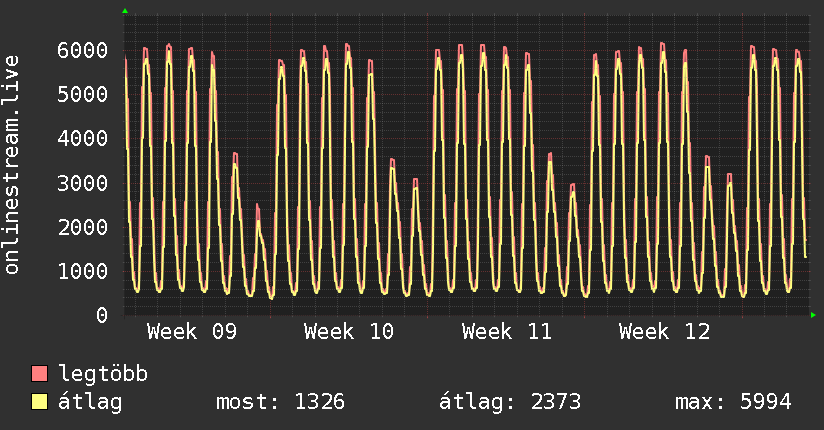Image resolution: width=824 pixels, height=430 pixels.
Task: Select the legtöbb legend label
Action: point(103,375)
